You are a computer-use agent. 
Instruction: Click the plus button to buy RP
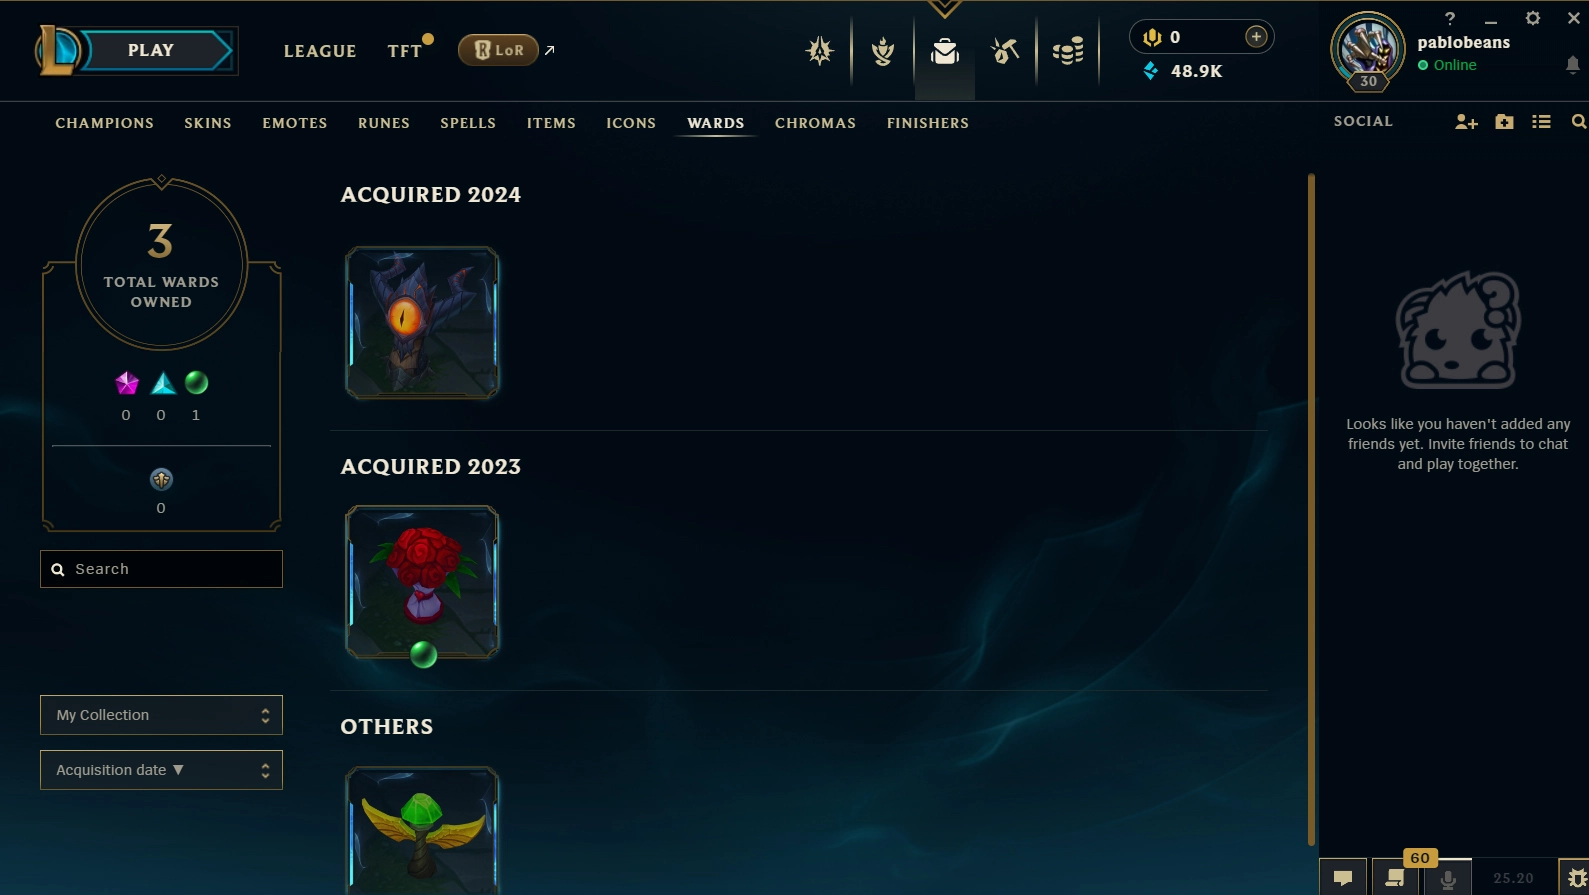pos(1256,37)
